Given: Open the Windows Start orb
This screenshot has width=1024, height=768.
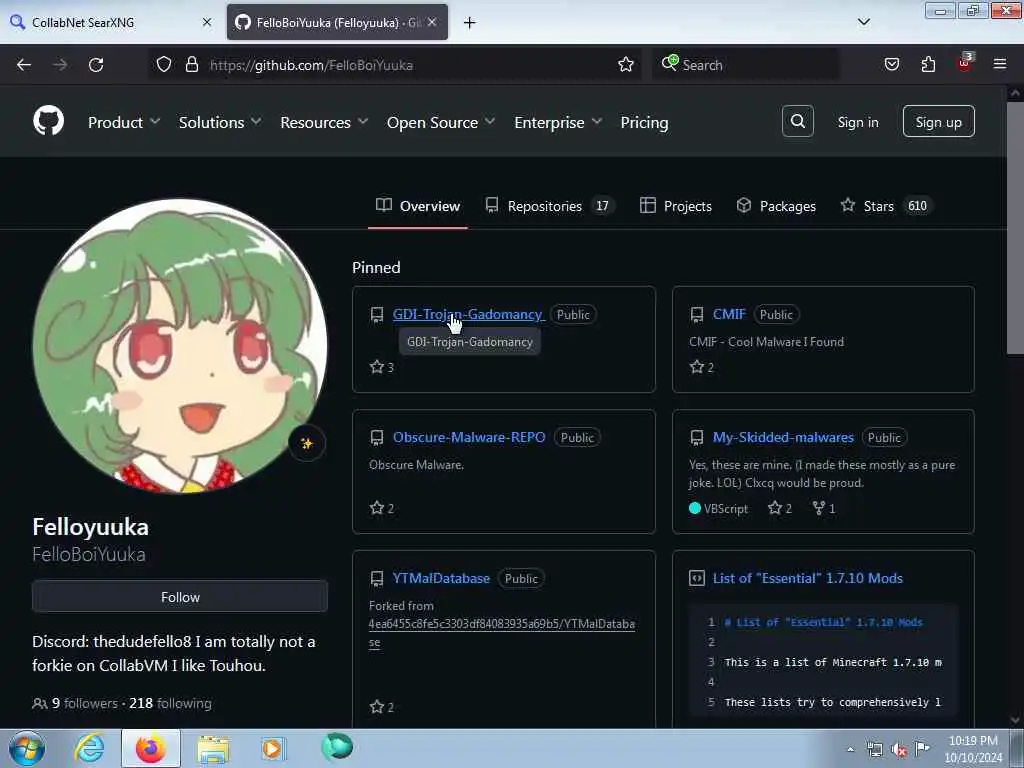Looking at the screenshot, I should pyautogui.click(x=27, y=748).
